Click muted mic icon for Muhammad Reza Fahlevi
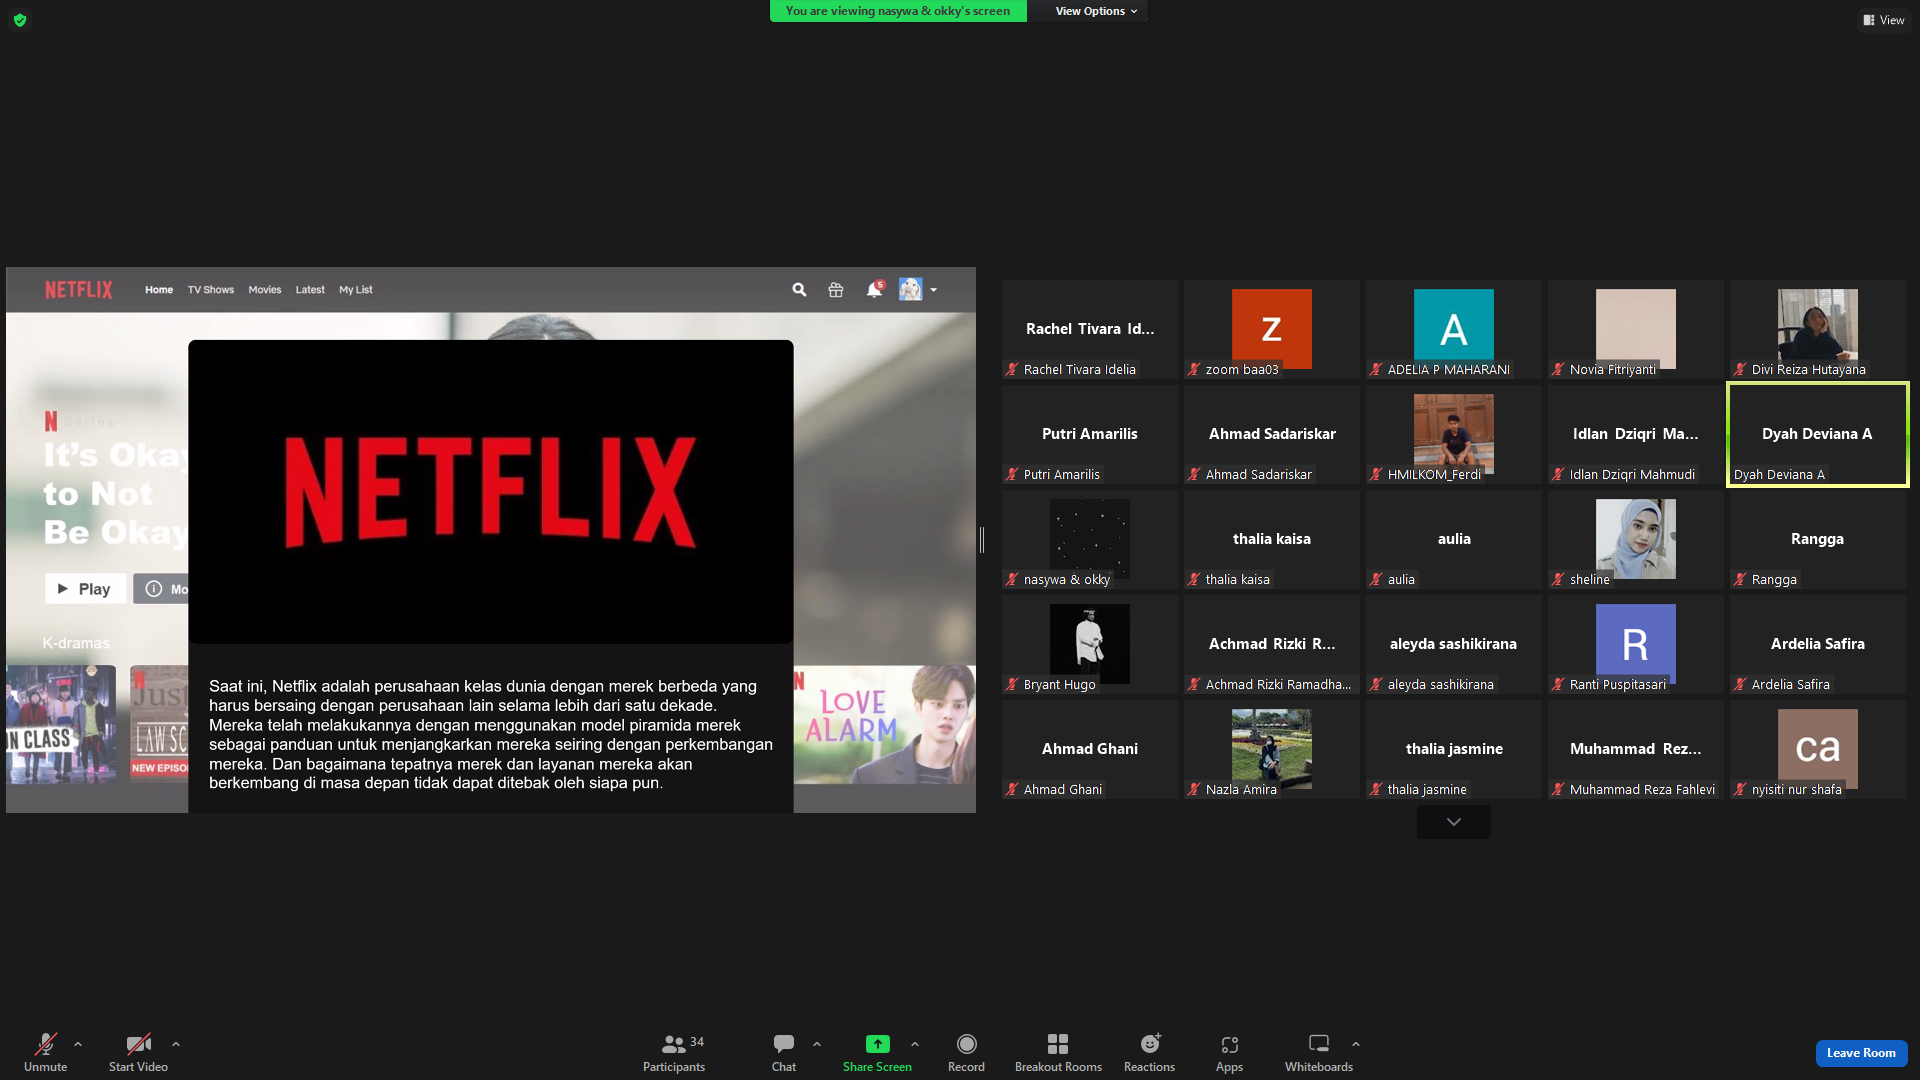The width and height of the screenshot is (1920, 1080). pos(1558,789)
